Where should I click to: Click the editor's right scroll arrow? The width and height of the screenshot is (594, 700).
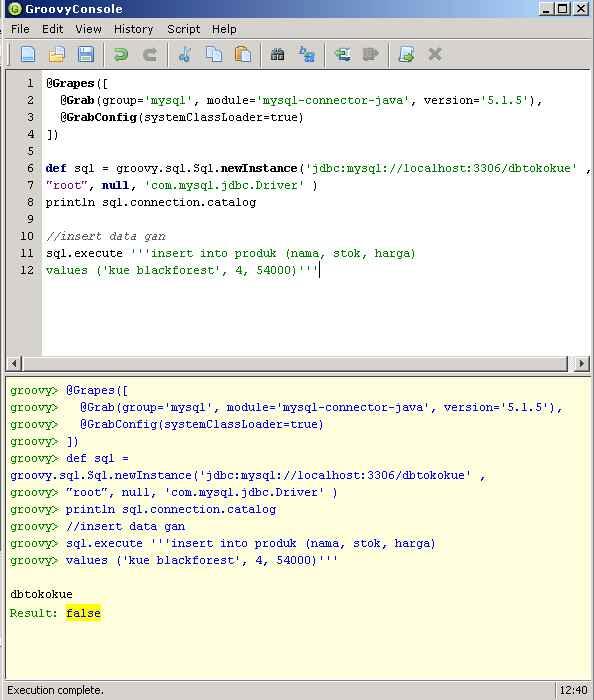(581, 363)
